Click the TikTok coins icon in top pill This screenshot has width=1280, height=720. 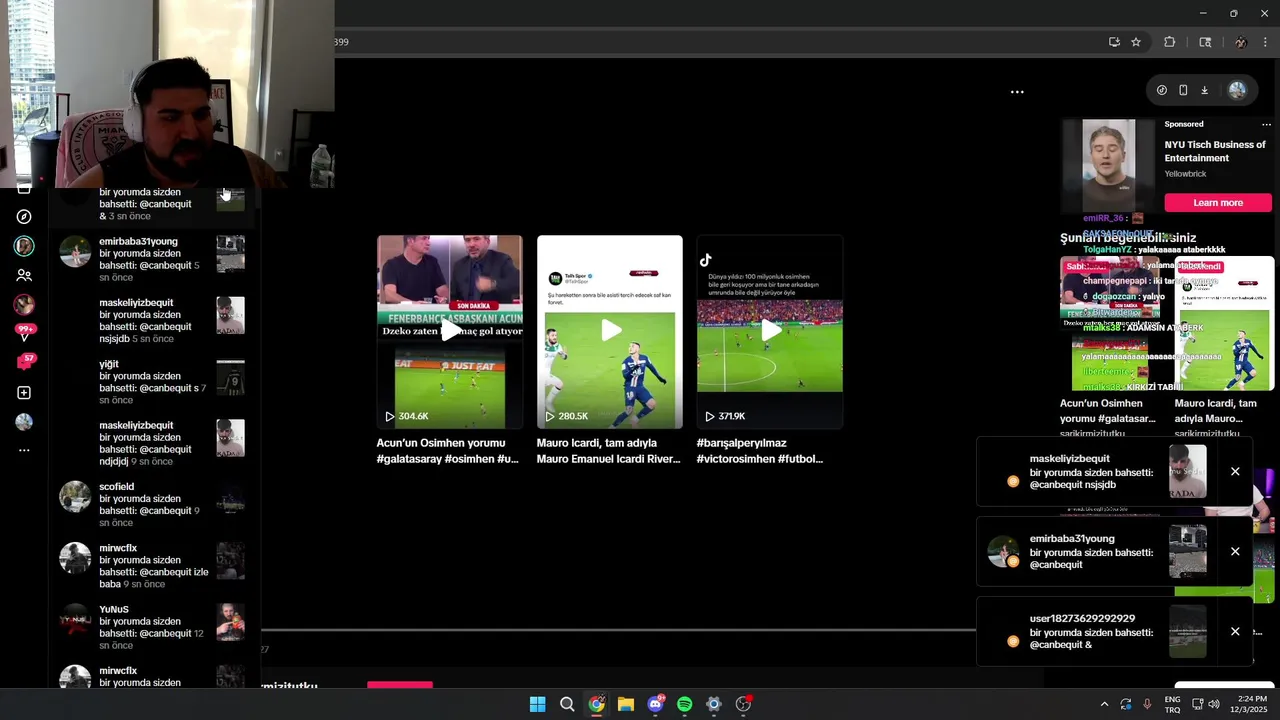pos(1162,90)
